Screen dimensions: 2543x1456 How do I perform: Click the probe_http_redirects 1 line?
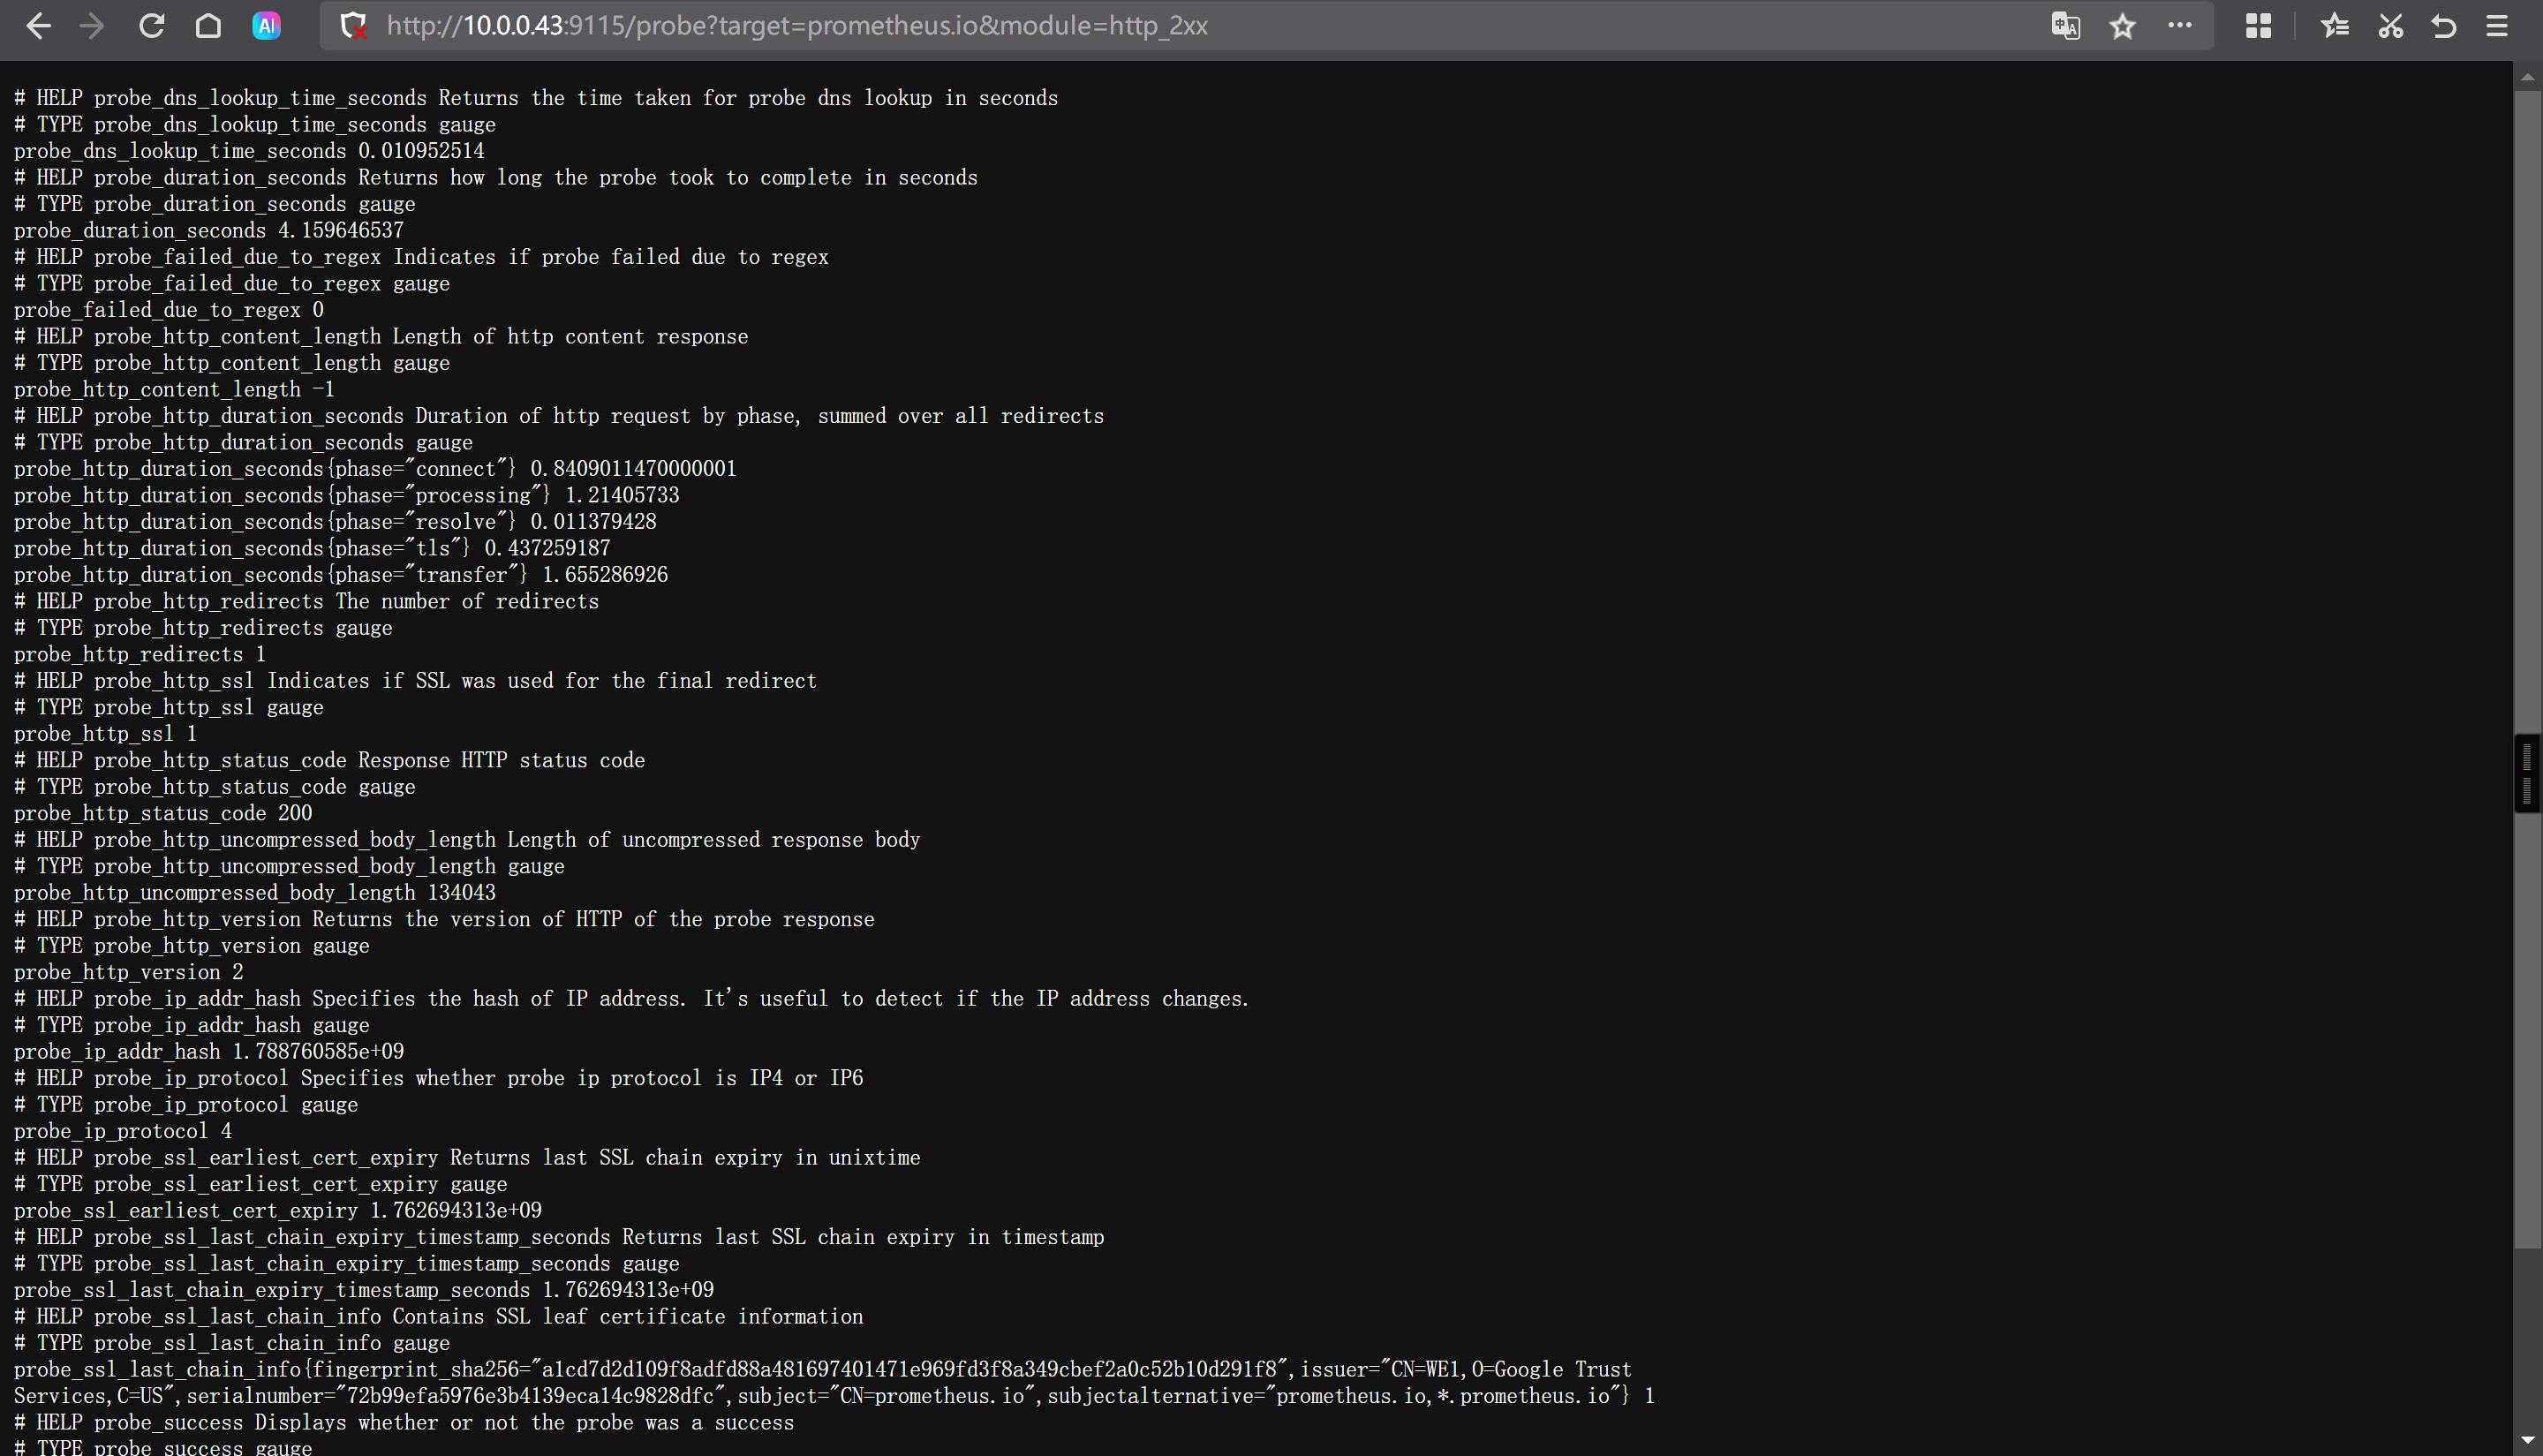coord(140,654)
